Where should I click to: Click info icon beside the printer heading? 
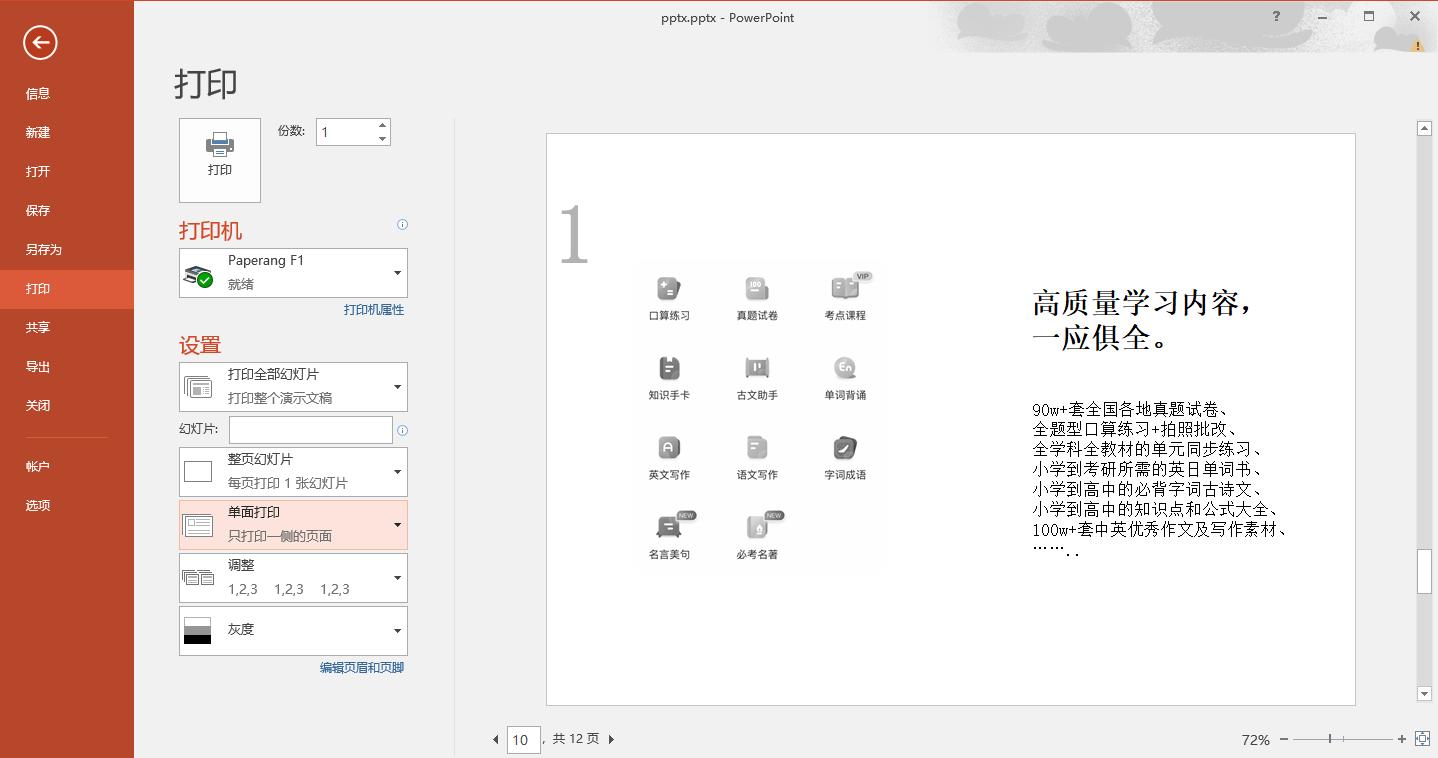click(x=402, y=225)
